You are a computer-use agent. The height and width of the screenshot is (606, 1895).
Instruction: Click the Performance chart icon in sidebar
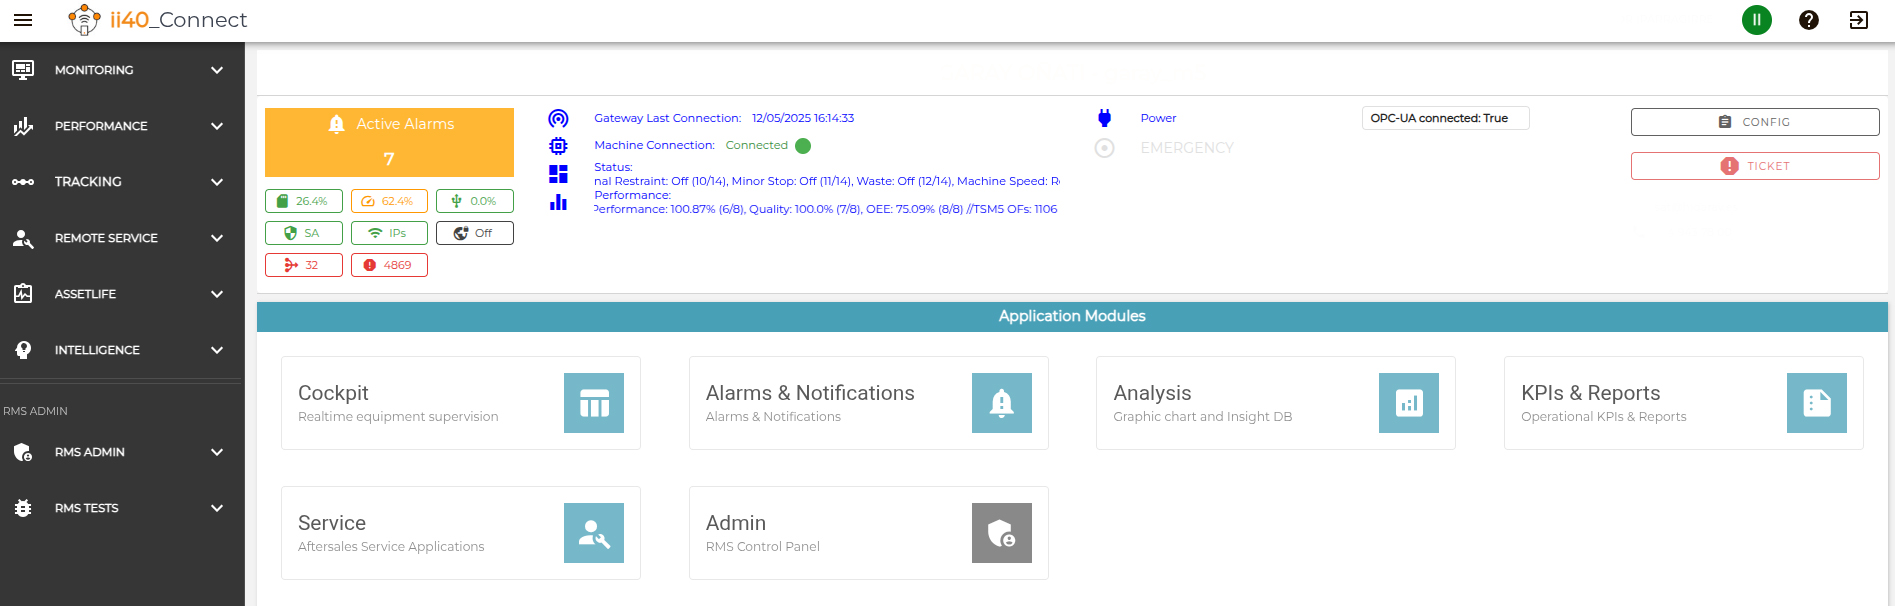point(23,126)
